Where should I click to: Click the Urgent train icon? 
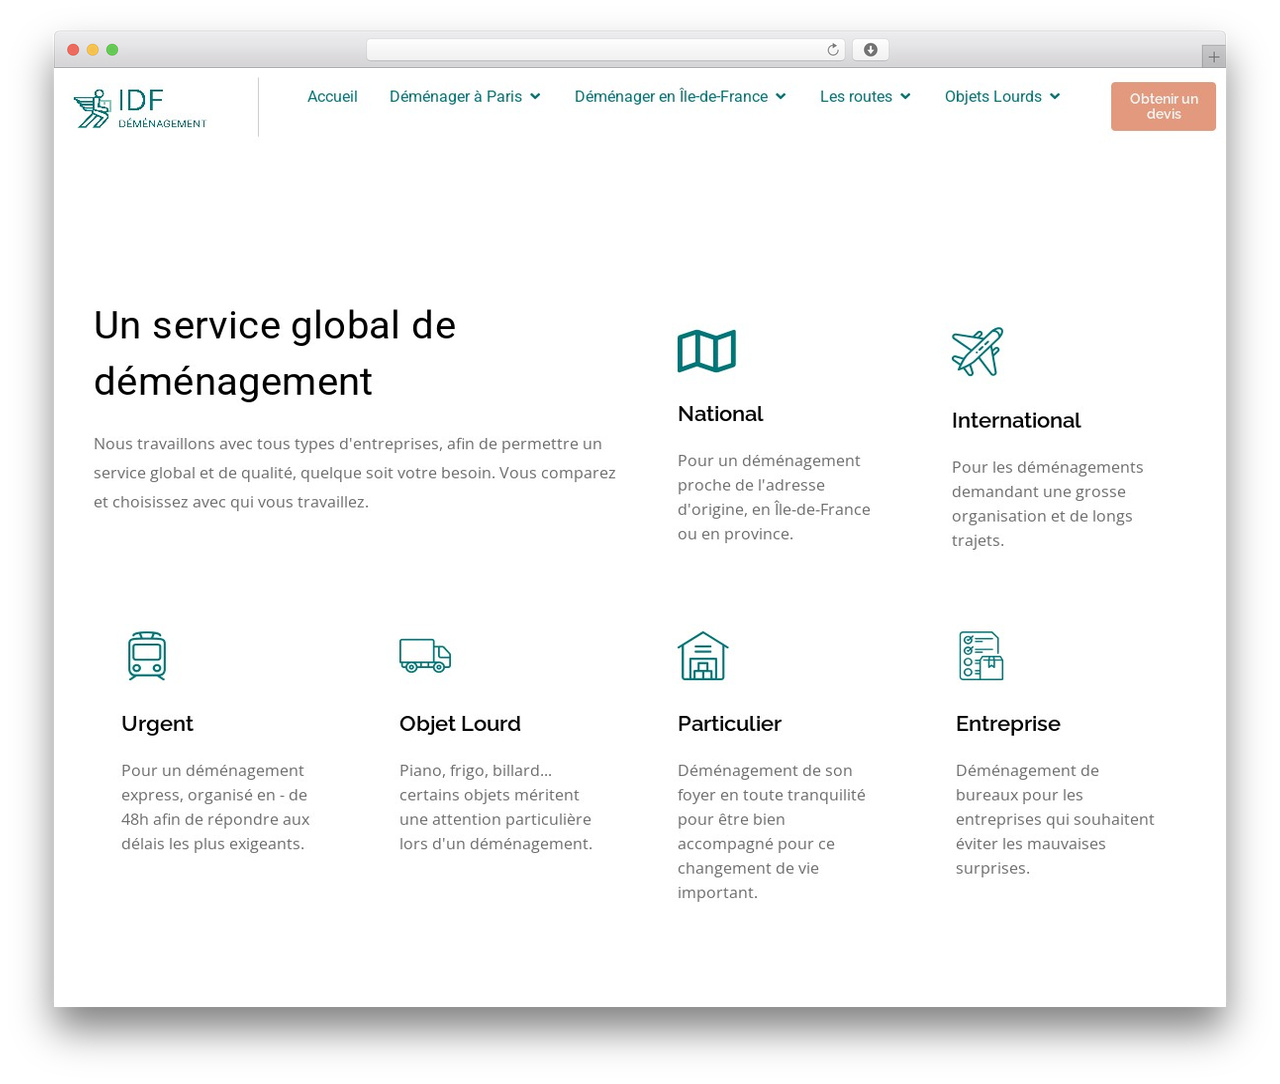point(147,656)
